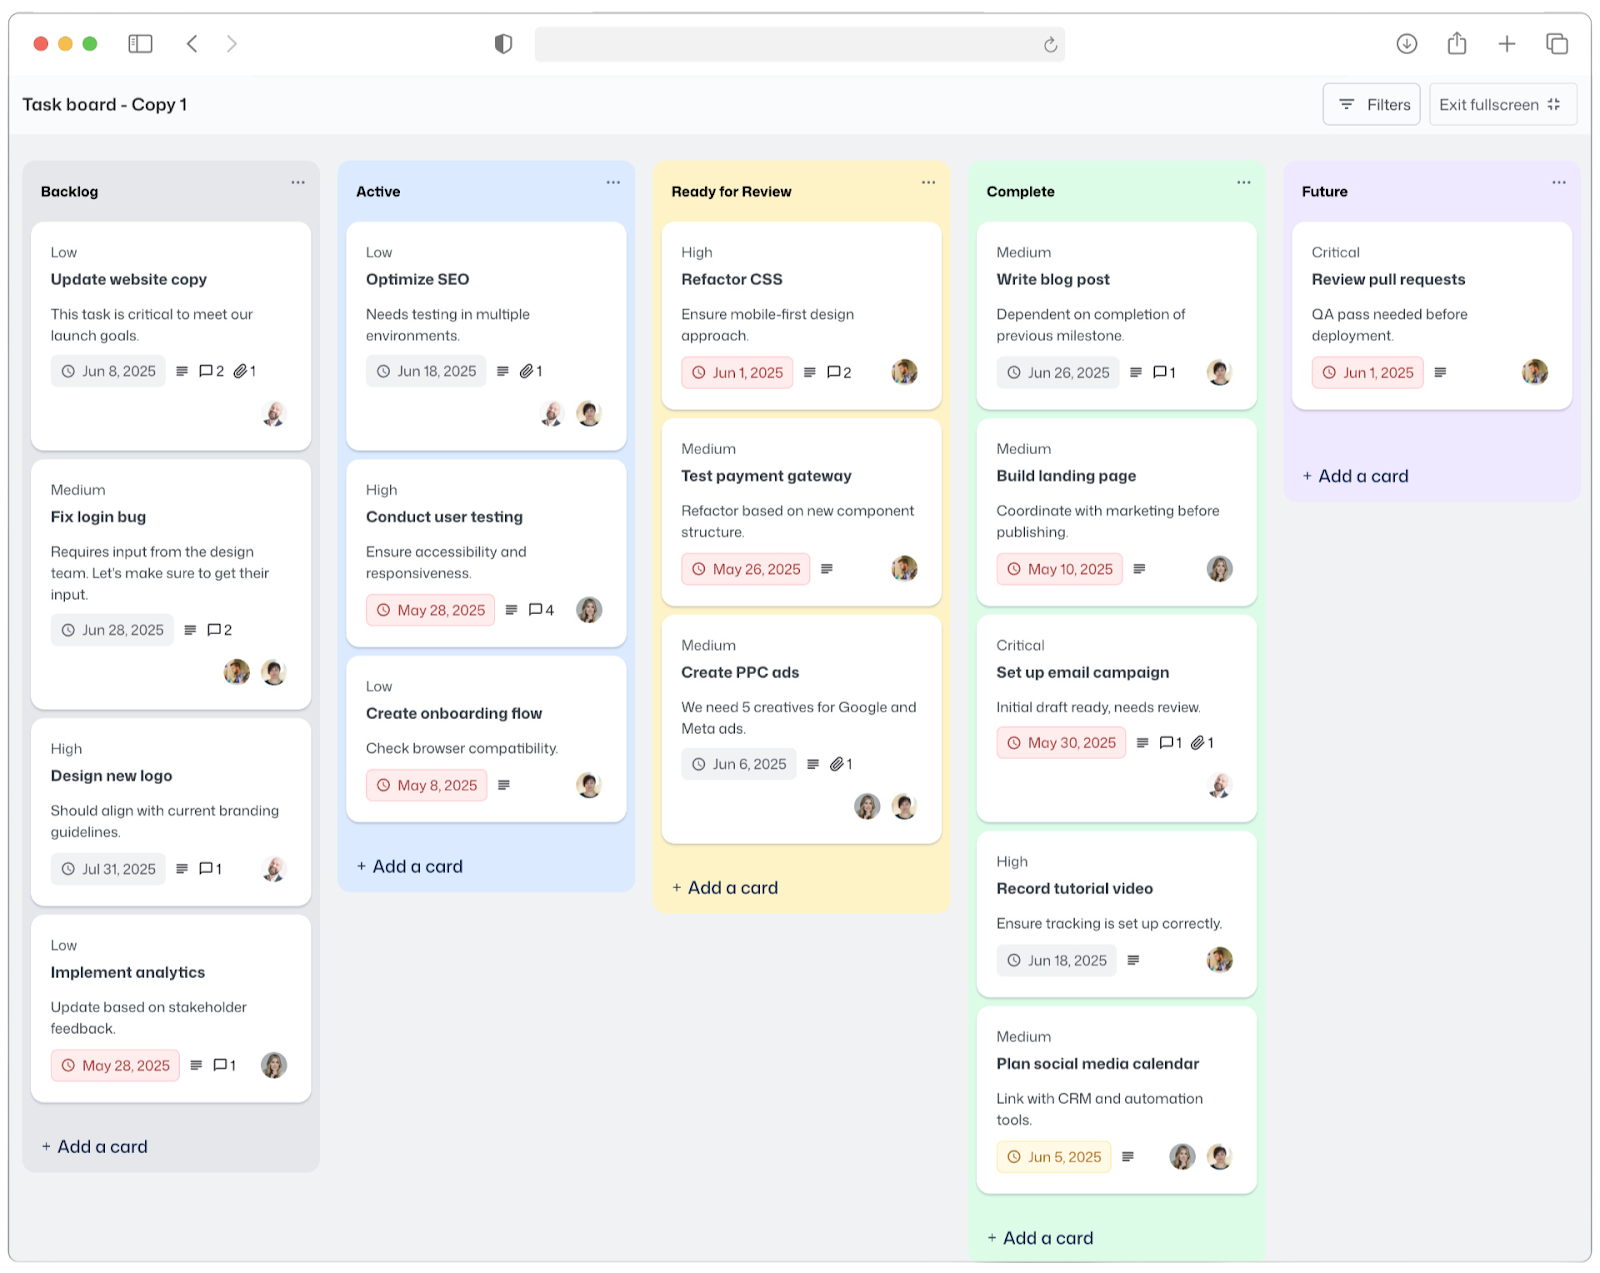The width and height of the screenshot is (1600, 1273).
Task: Click Jun 6, 2025 date on Create PPC ads
Action: pyautogui.click(x=739, y=764)
